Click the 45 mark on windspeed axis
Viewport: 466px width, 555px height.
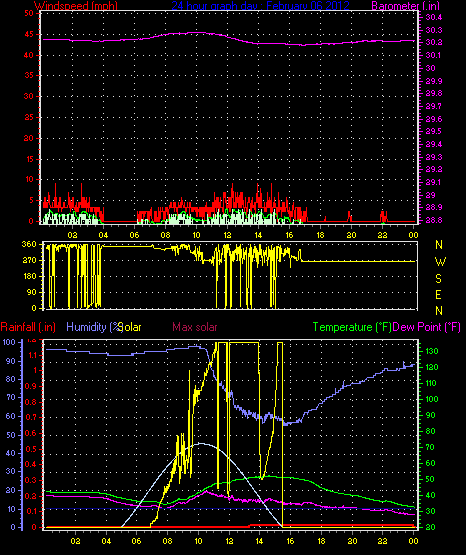(29, 35)
